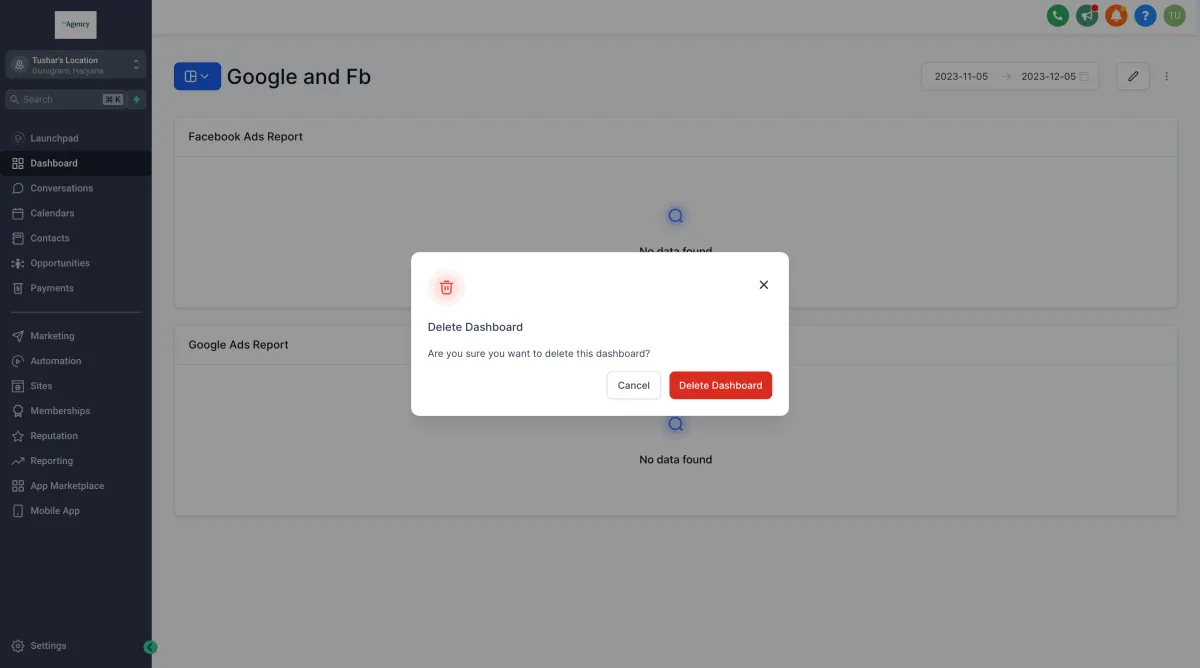Viewport: 1200px width, 668px height.
Task: Click the Calendars calendar icon
Action: (x=18, y=213)
